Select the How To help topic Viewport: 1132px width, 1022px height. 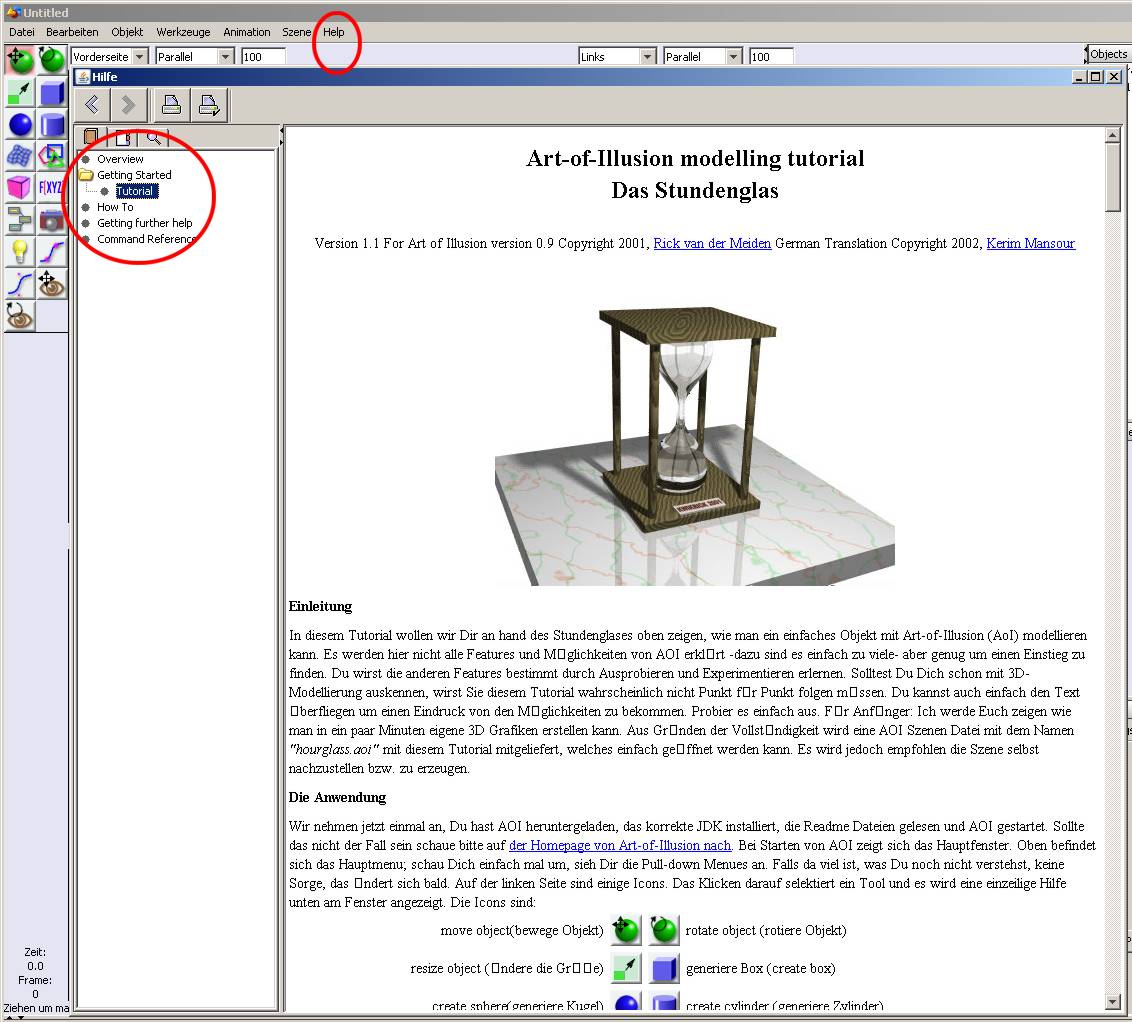pyautogui.click(x=116, y=206)
